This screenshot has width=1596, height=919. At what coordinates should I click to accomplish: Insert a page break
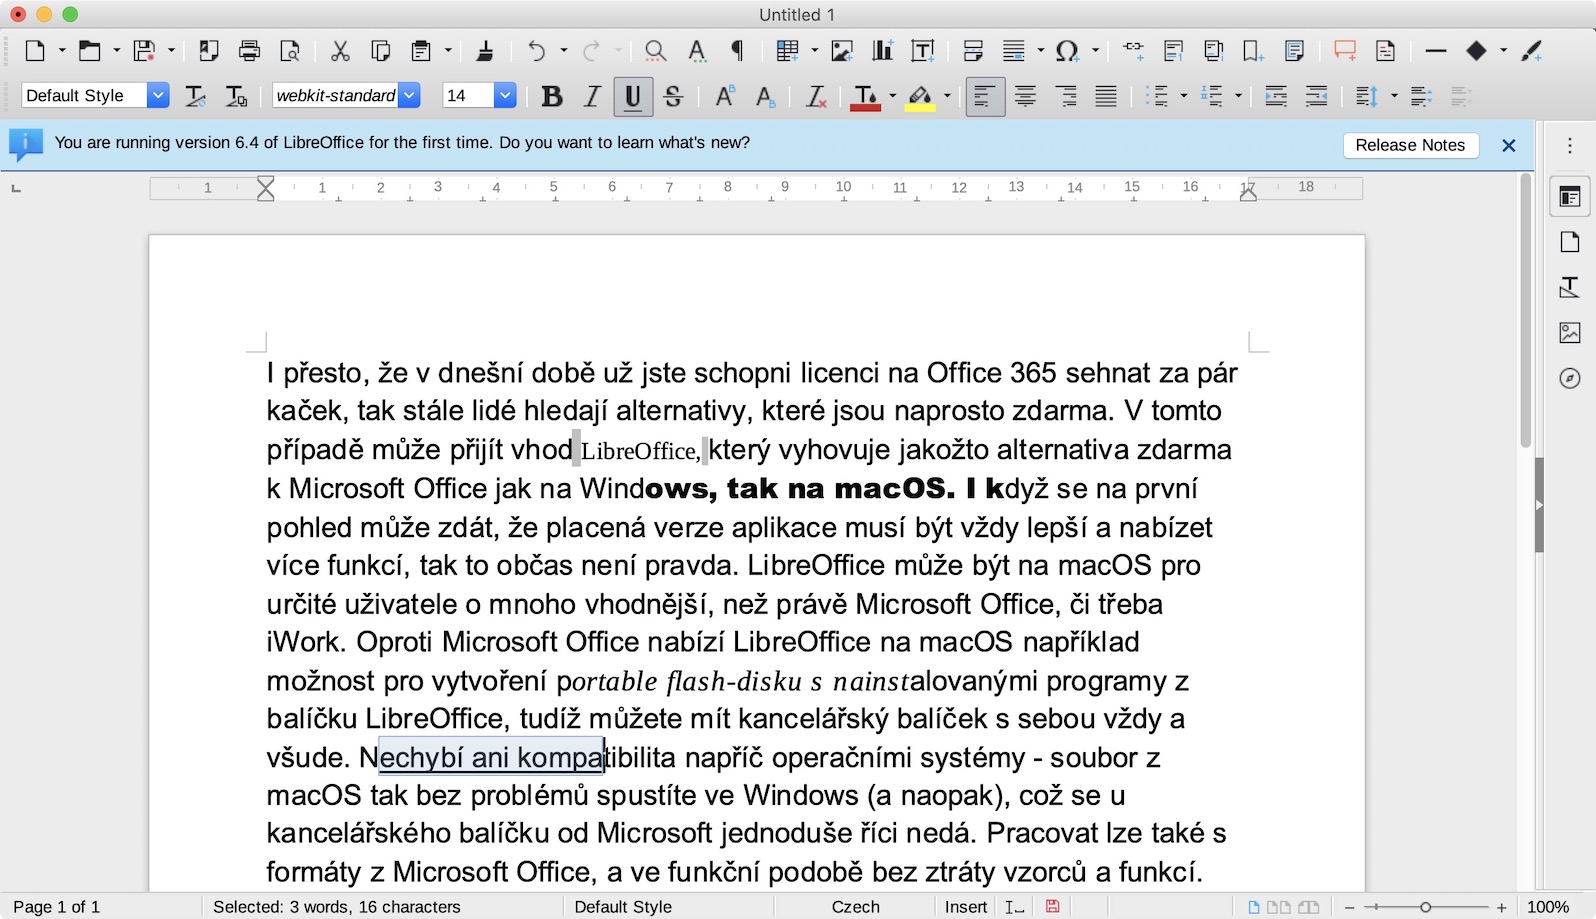[x=973, y=51]
